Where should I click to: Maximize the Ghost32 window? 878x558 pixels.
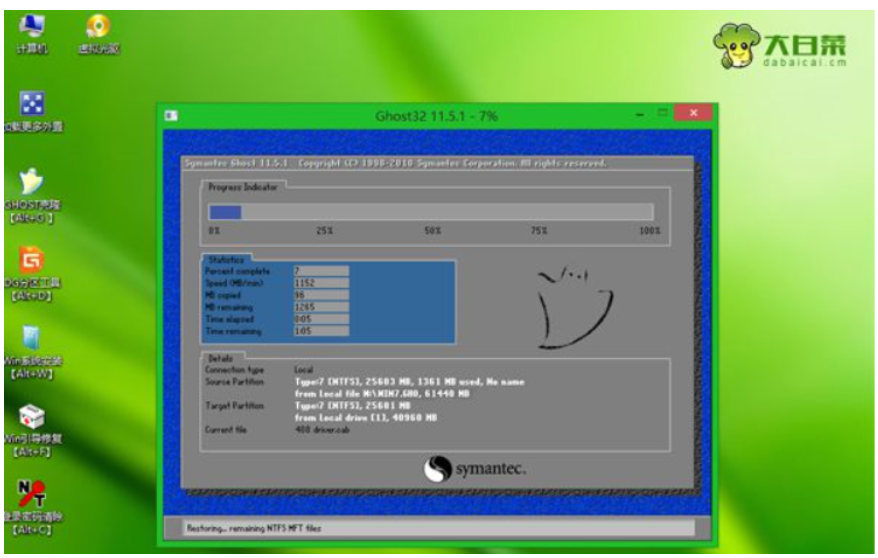pos(662,113)
